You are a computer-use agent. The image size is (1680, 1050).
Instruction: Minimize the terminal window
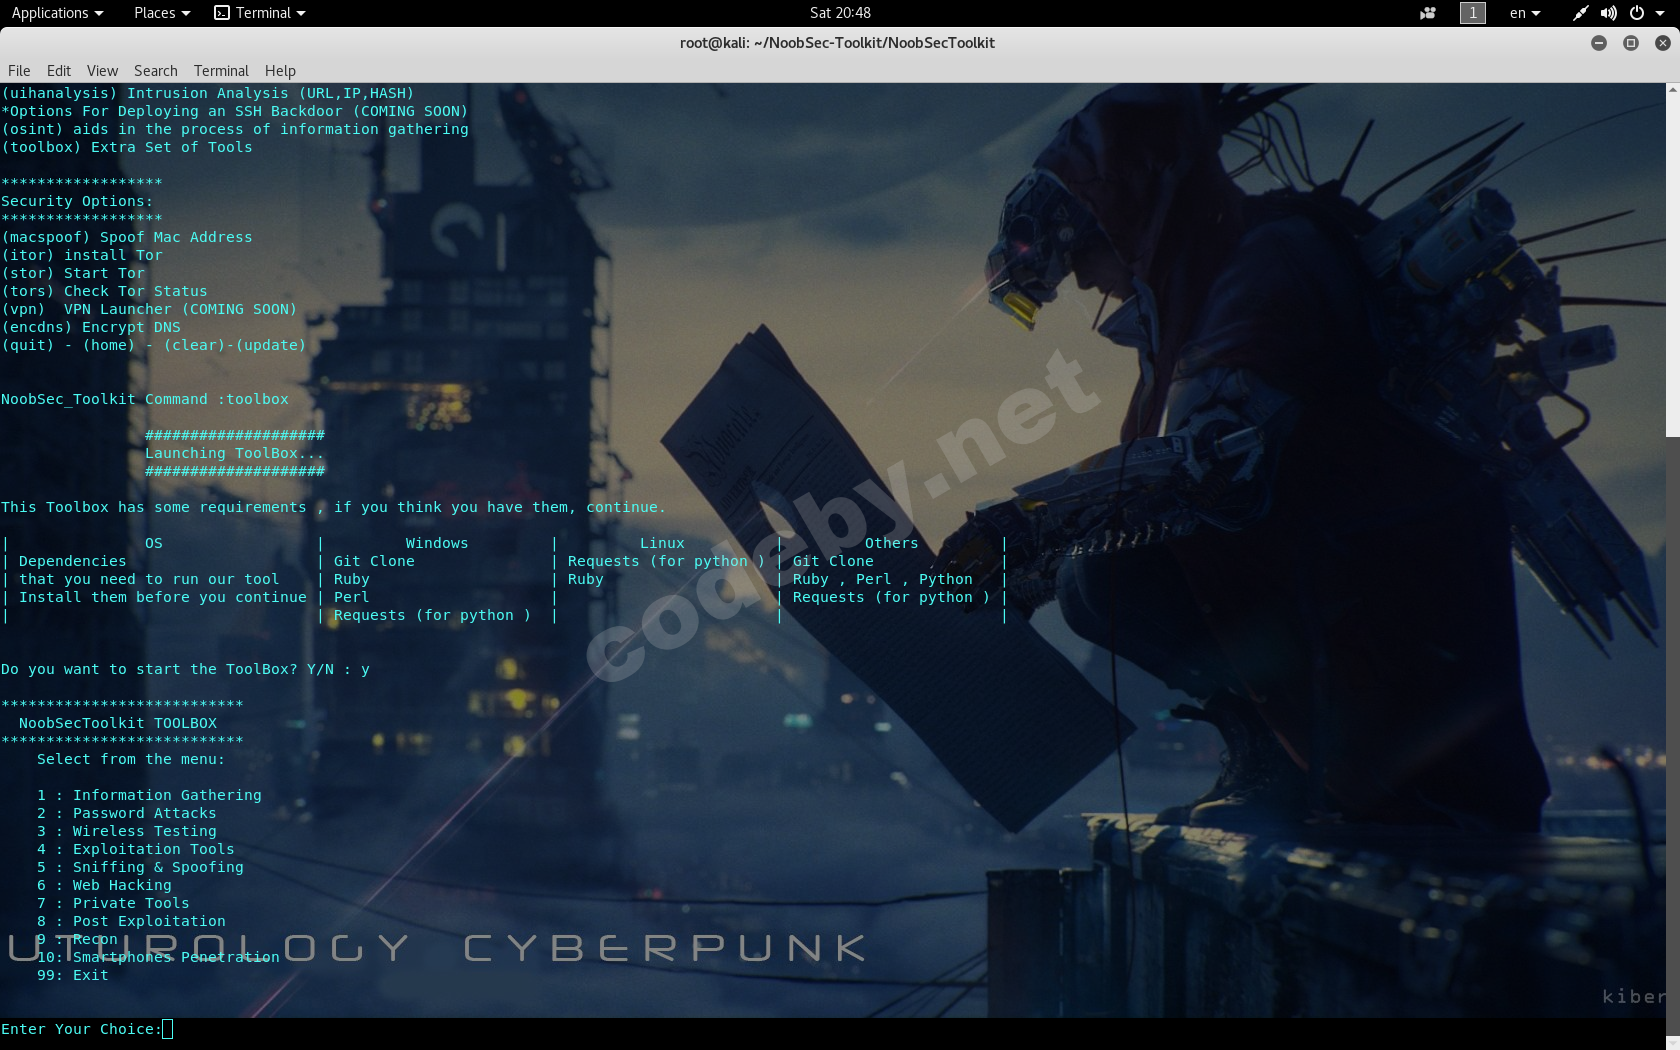[1599, 43]
